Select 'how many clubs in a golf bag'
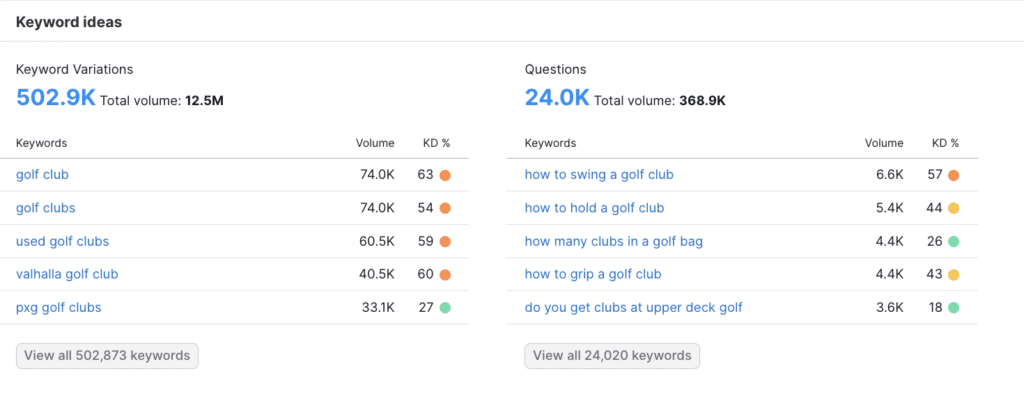 pos(614,241)
